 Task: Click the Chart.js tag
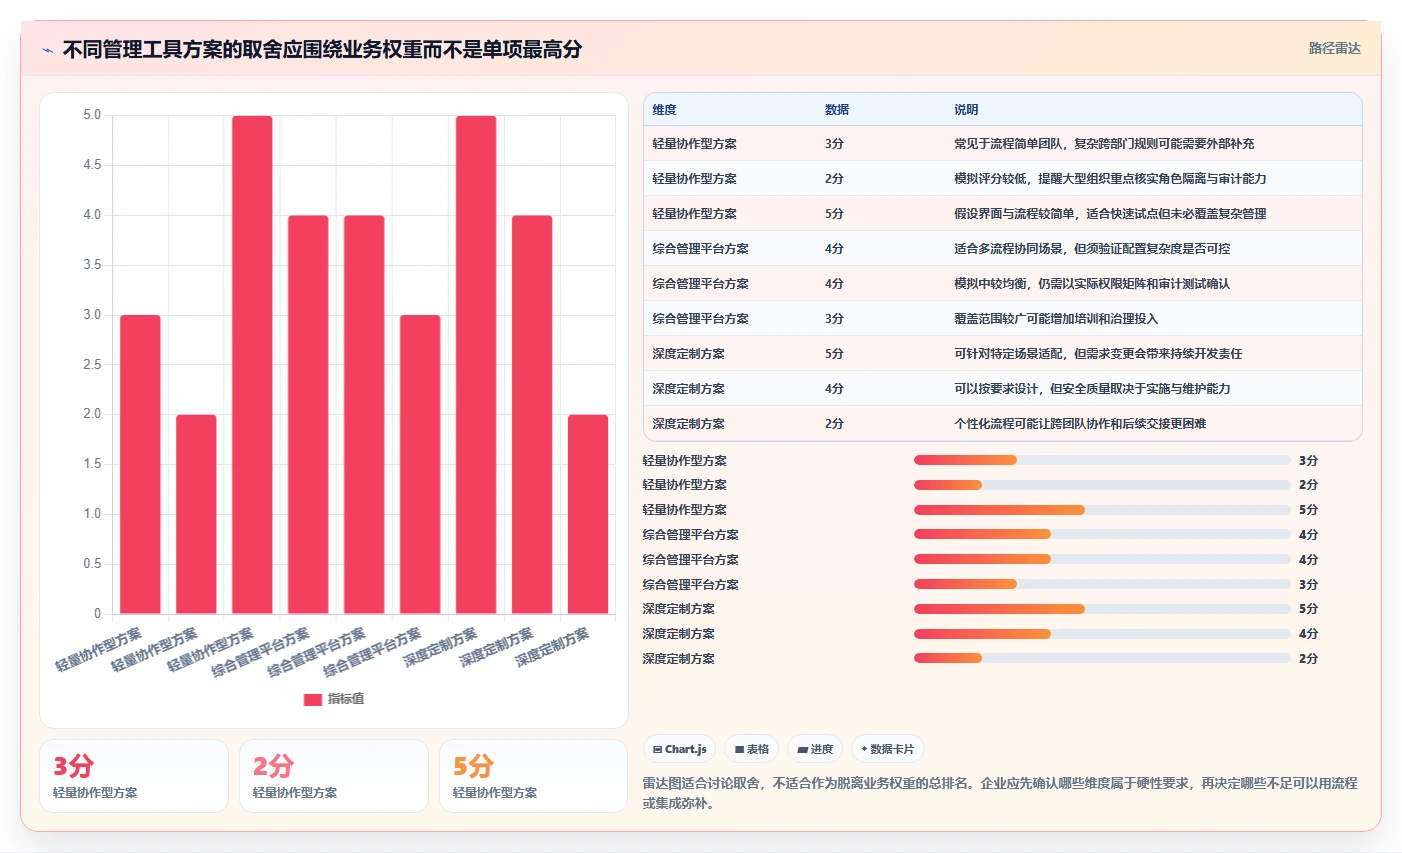(x=679, y=749)
